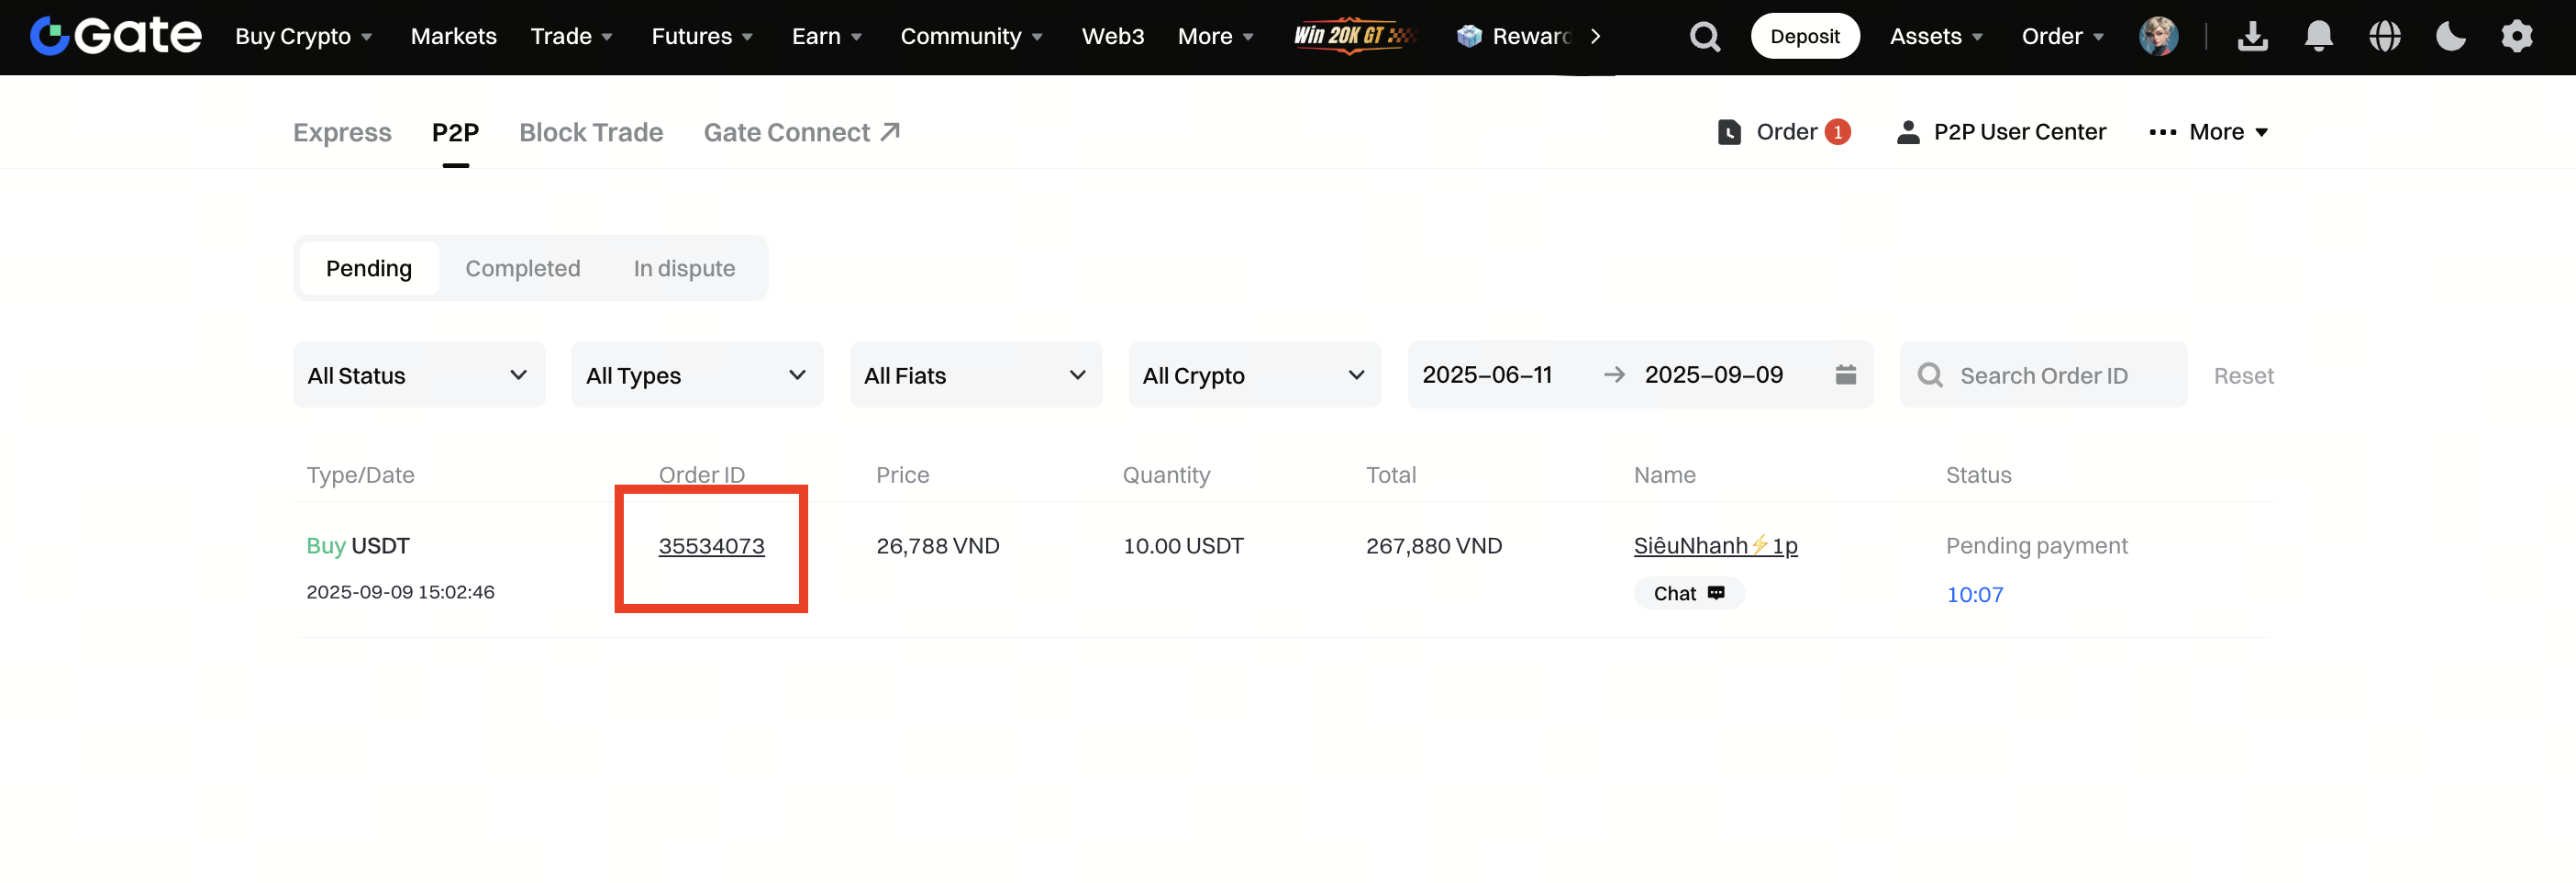Screen dimensions: 2576x883
Task: Open the Block Trade tab
Action: (x=591, y=133)
